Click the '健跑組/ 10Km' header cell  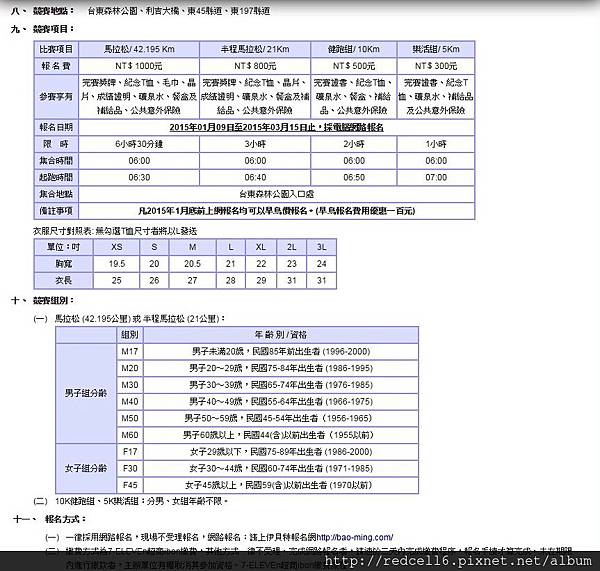click(354, 49)
